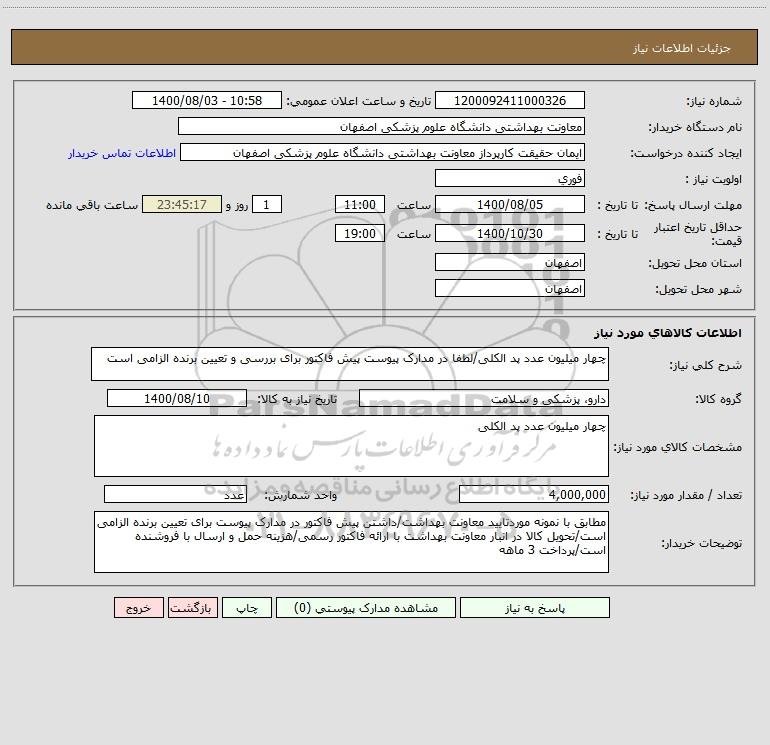
Task: Click 'واحد شمارش:' label
Action: [301, 495]
